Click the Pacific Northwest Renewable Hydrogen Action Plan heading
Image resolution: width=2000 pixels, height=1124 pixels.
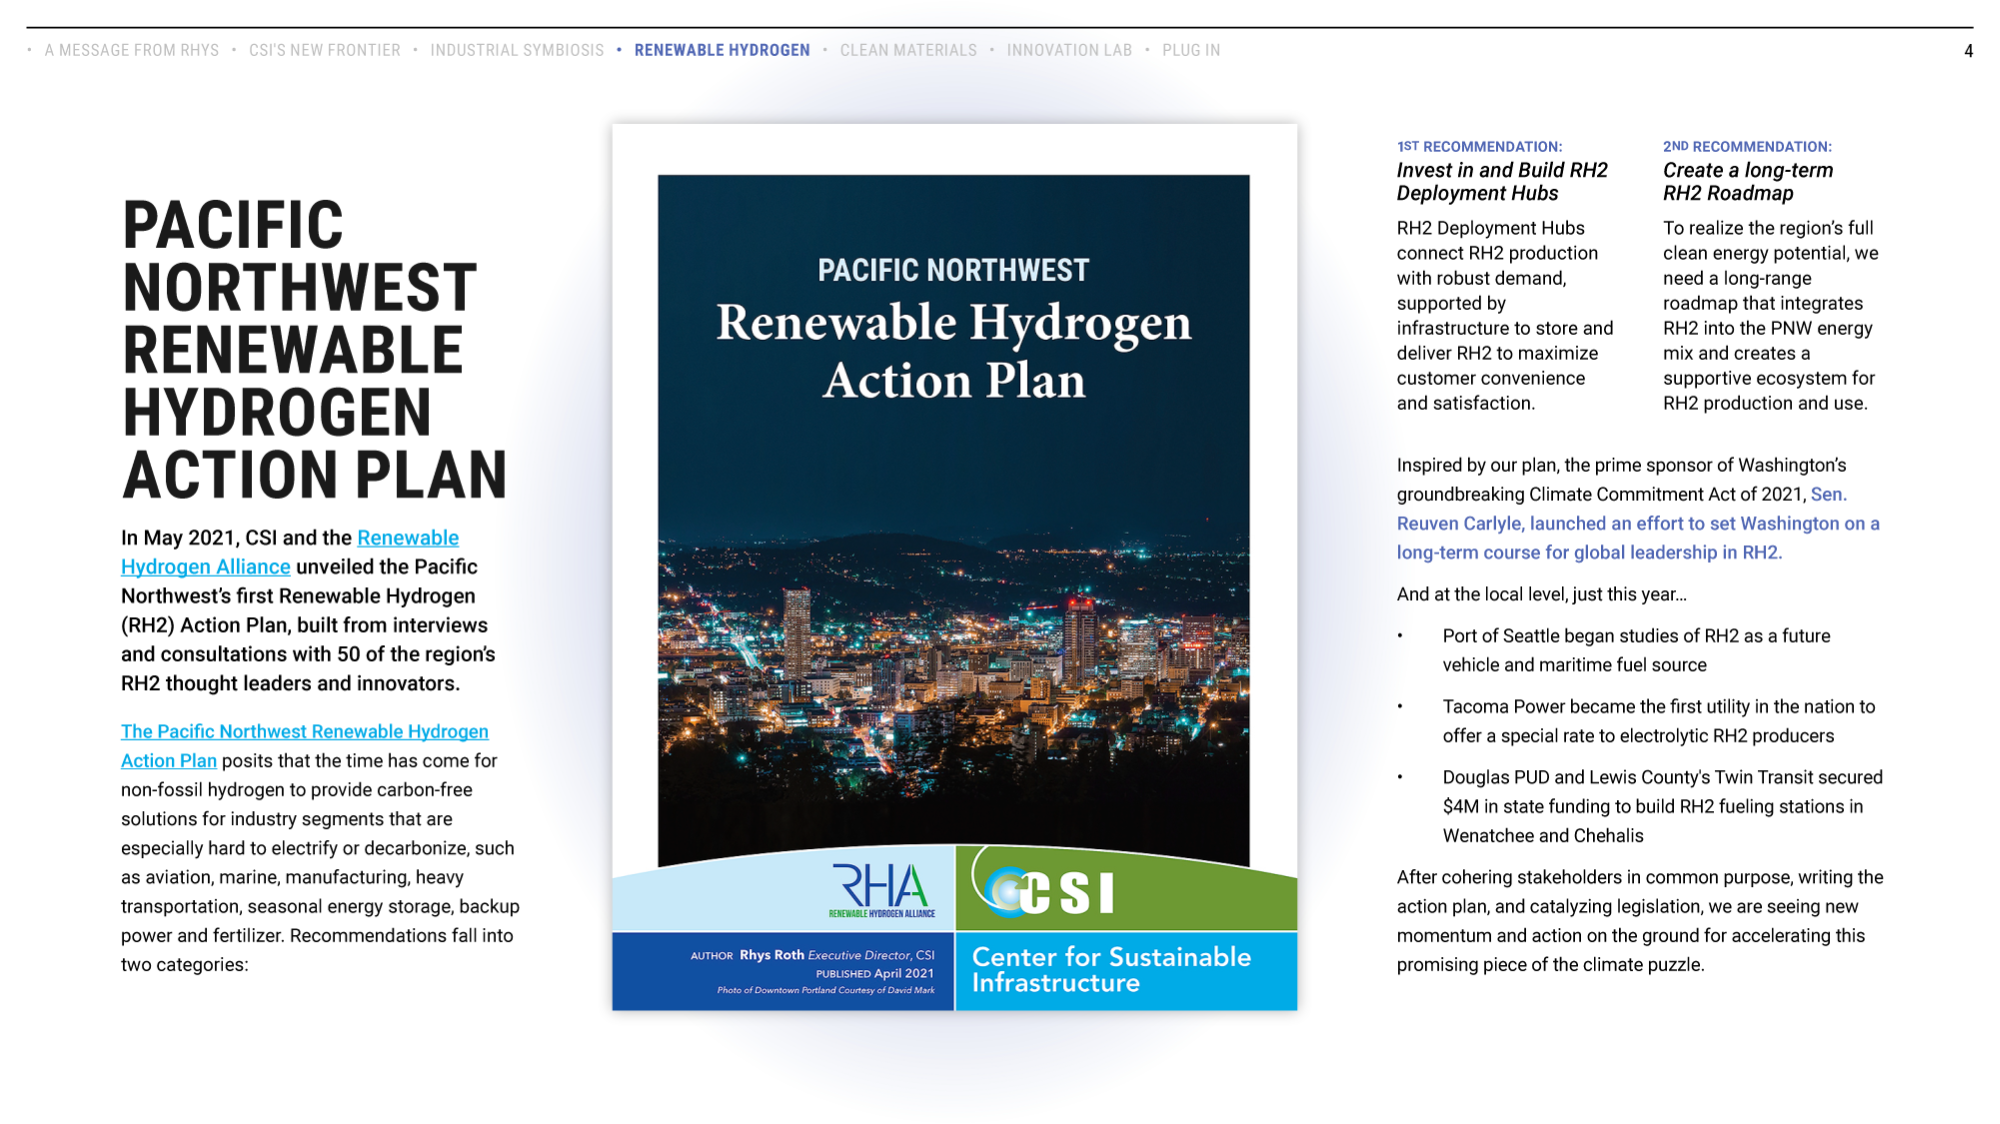point(315,350)
